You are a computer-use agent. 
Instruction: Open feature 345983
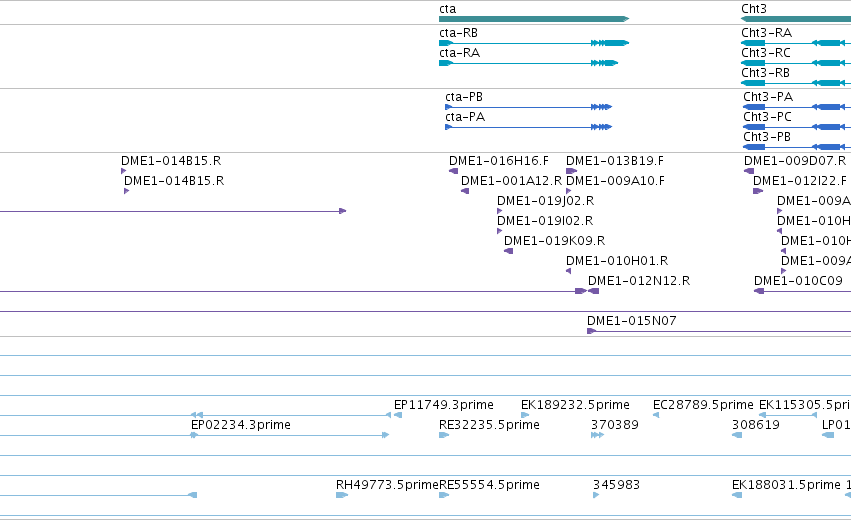[617, 485]
